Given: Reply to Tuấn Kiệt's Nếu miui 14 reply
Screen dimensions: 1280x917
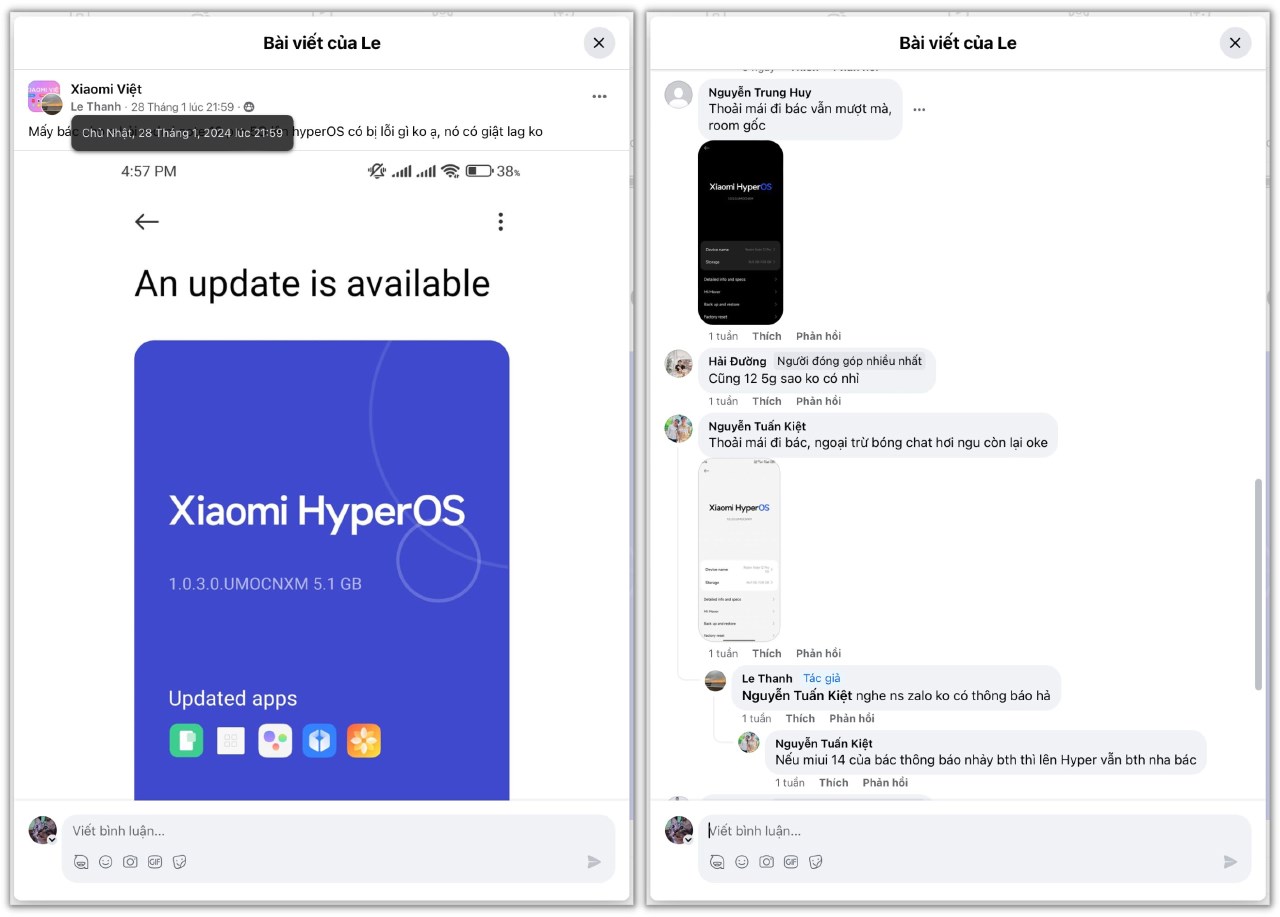Looking at the screenshot, I should 885,783.
